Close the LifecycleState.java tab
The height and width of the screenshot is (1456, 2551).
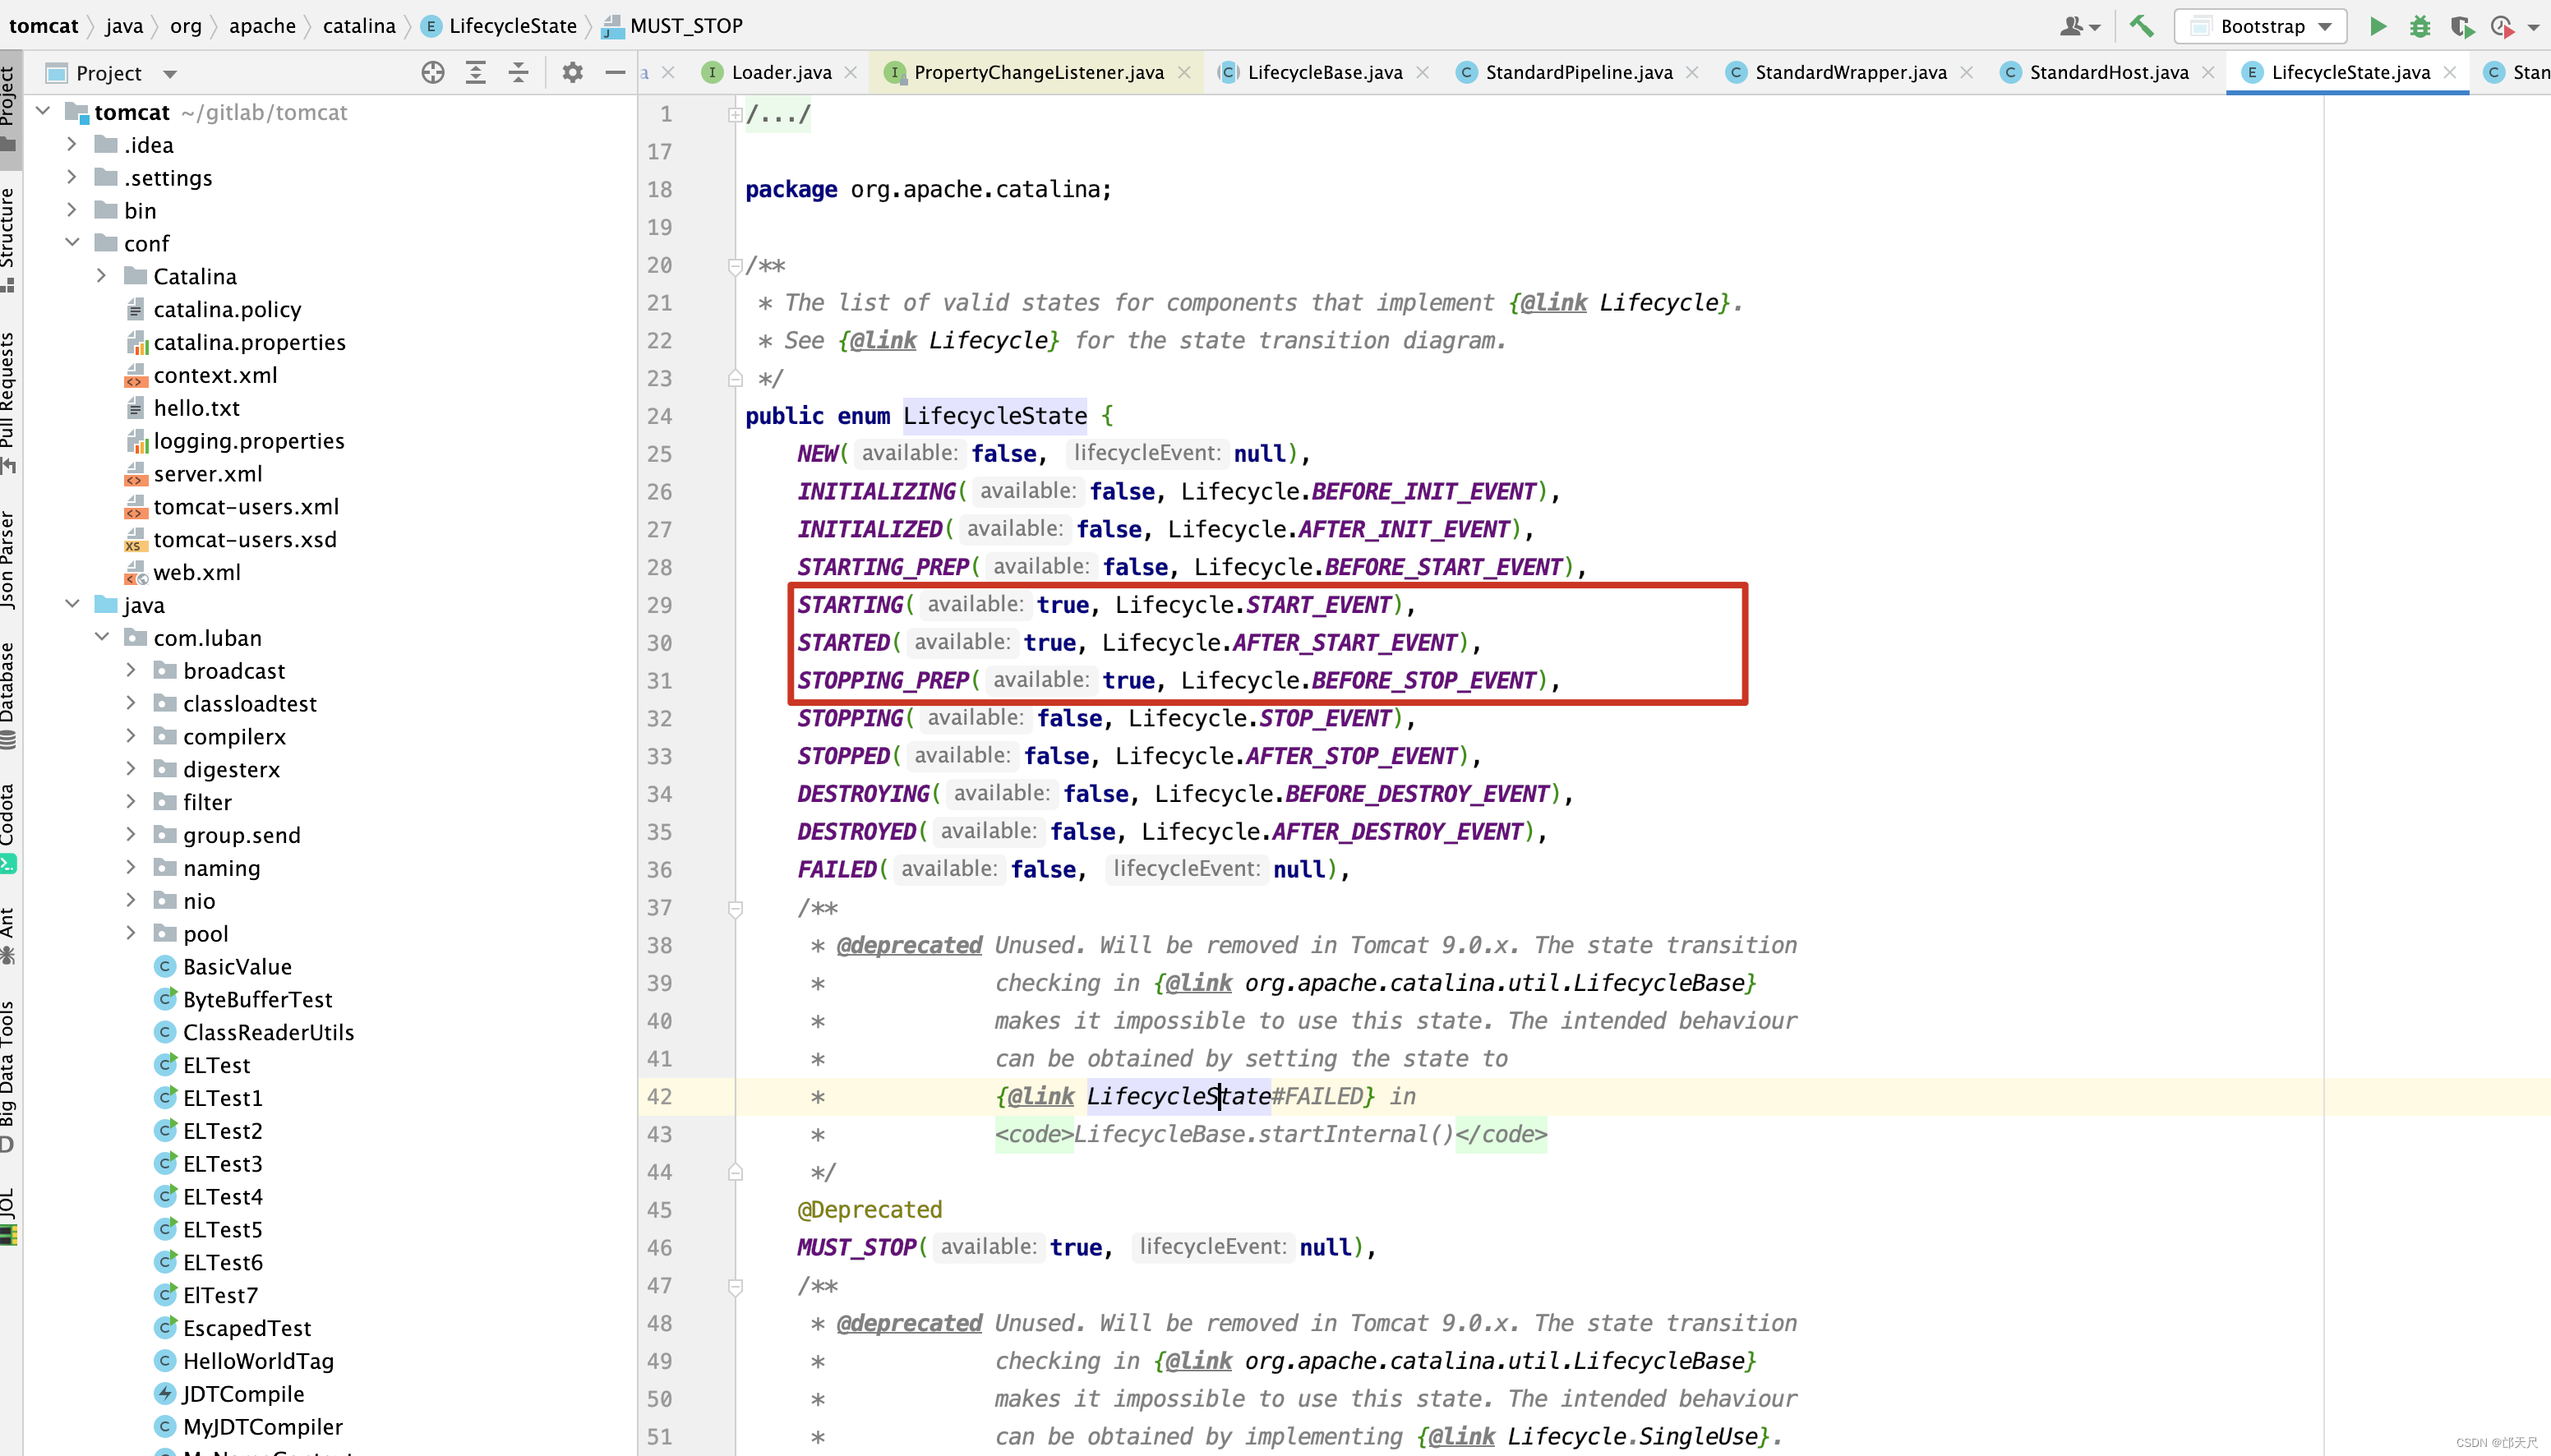pyautogui.click(x=2450, y=72)
